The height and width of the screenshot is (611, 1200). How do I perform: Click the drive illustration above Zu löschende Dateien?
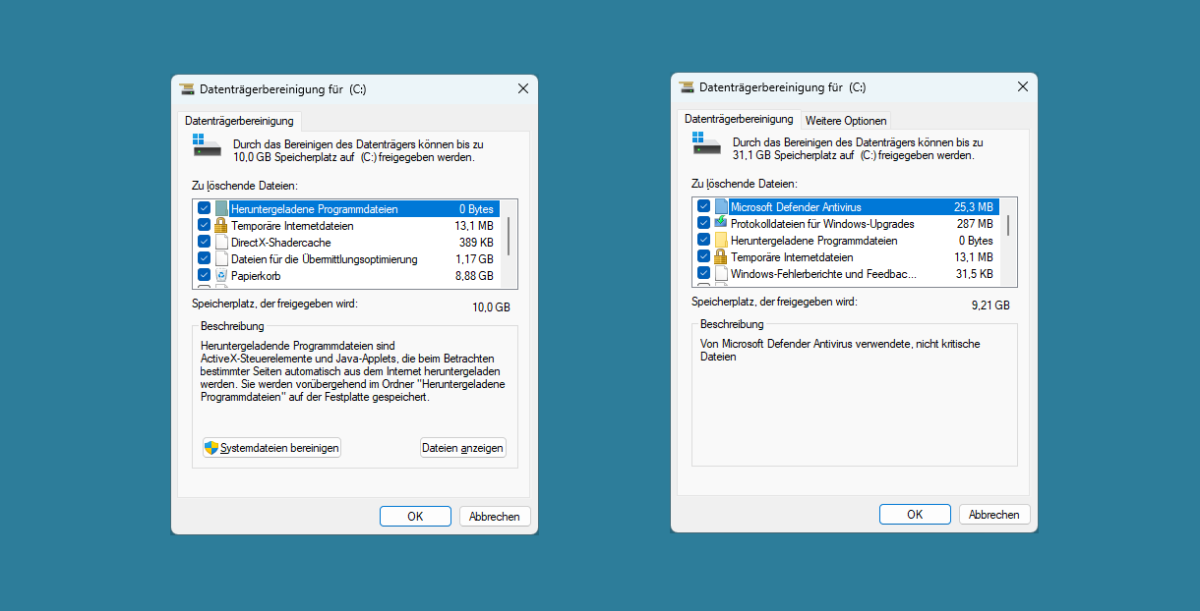pos(206,146)
